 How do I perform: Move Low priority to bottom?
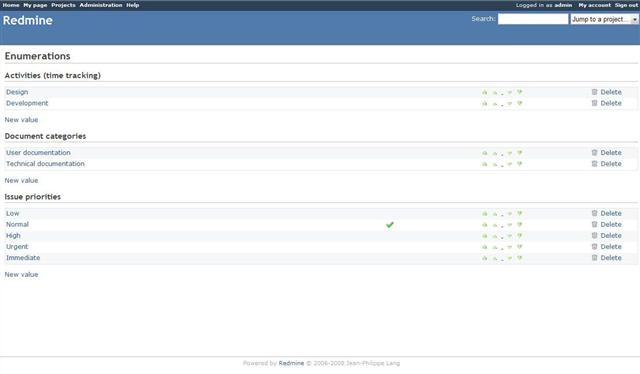[520, 214]
